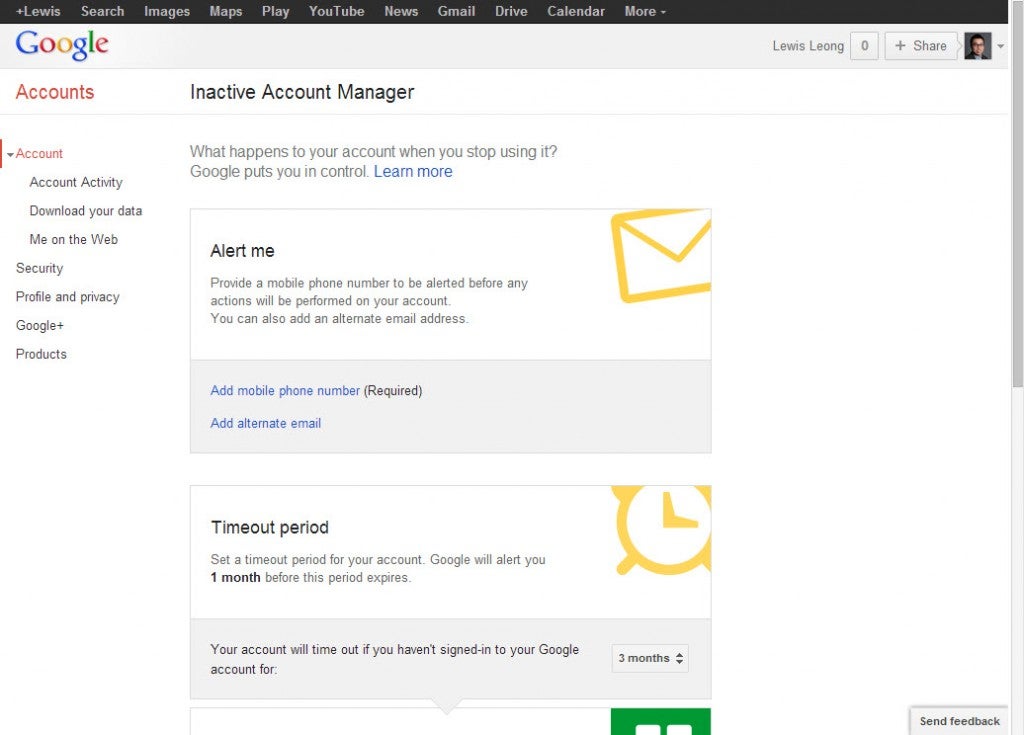Open Play from the top bar

[x=276, y=11]
